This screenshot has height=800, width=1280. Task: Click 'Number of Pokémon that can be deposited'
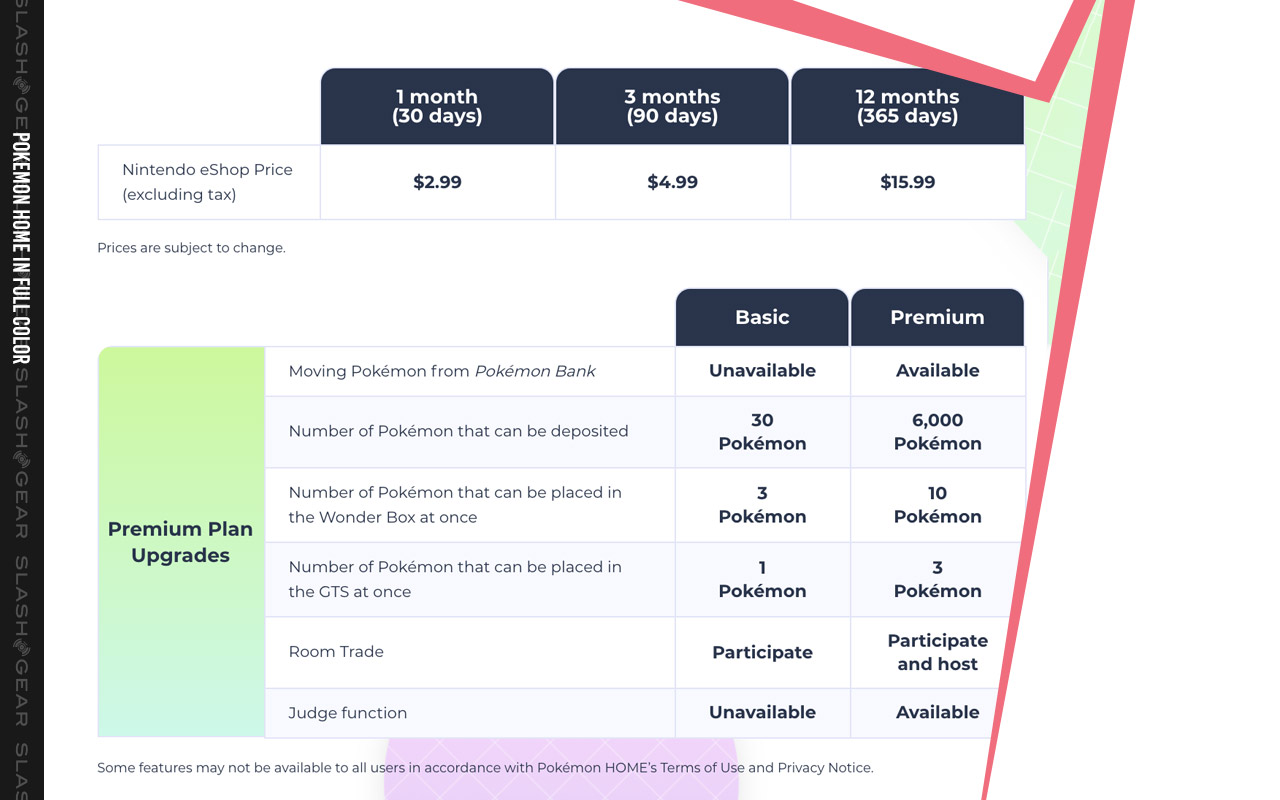tap(458, 431)
